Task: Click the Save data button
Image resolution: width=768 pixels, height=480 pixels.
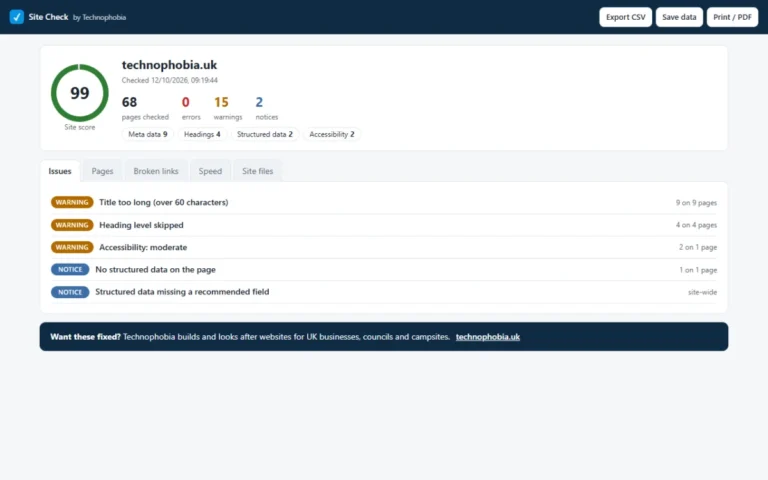Action: tap(679, 17)
